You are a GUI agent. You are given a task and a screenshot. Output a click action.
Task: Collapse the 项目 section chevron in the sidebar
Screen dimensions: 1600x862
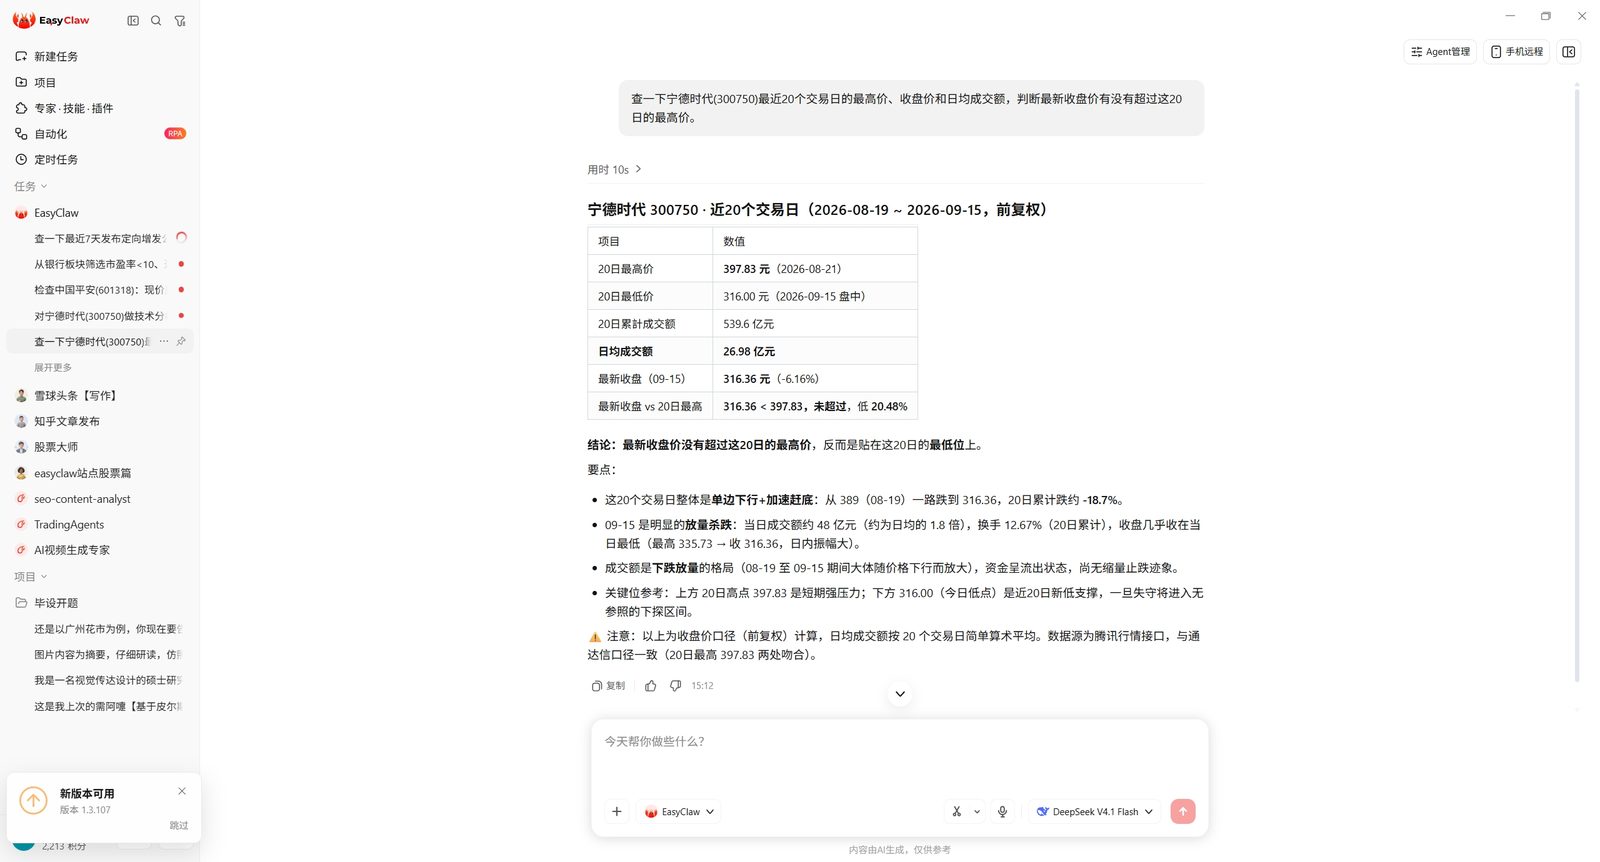point(44,577)
